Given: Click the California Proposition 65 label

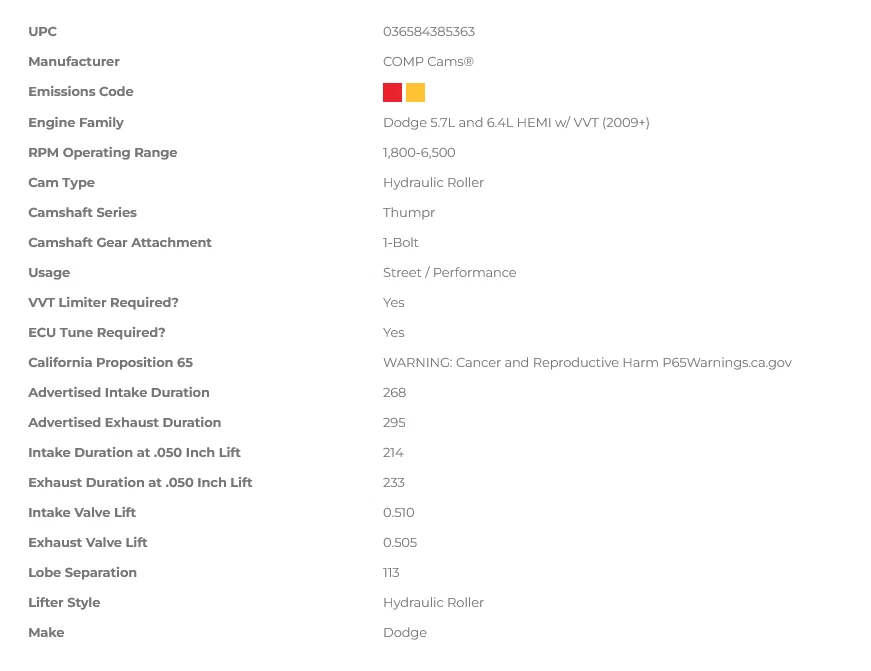Looking at the screenshot, I should tap(111, 363).
